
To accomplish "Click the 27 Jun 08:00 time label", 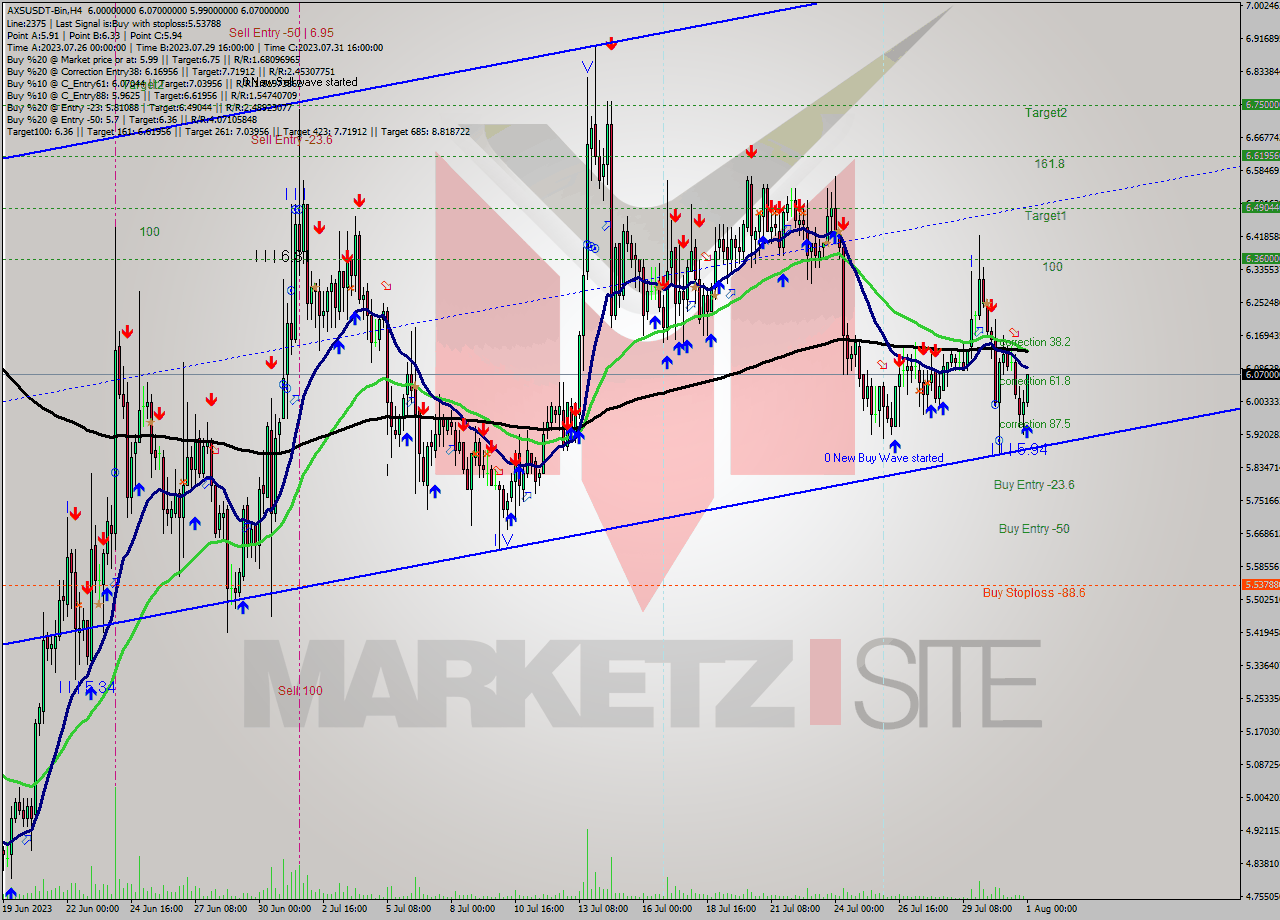I will [219, 909].
